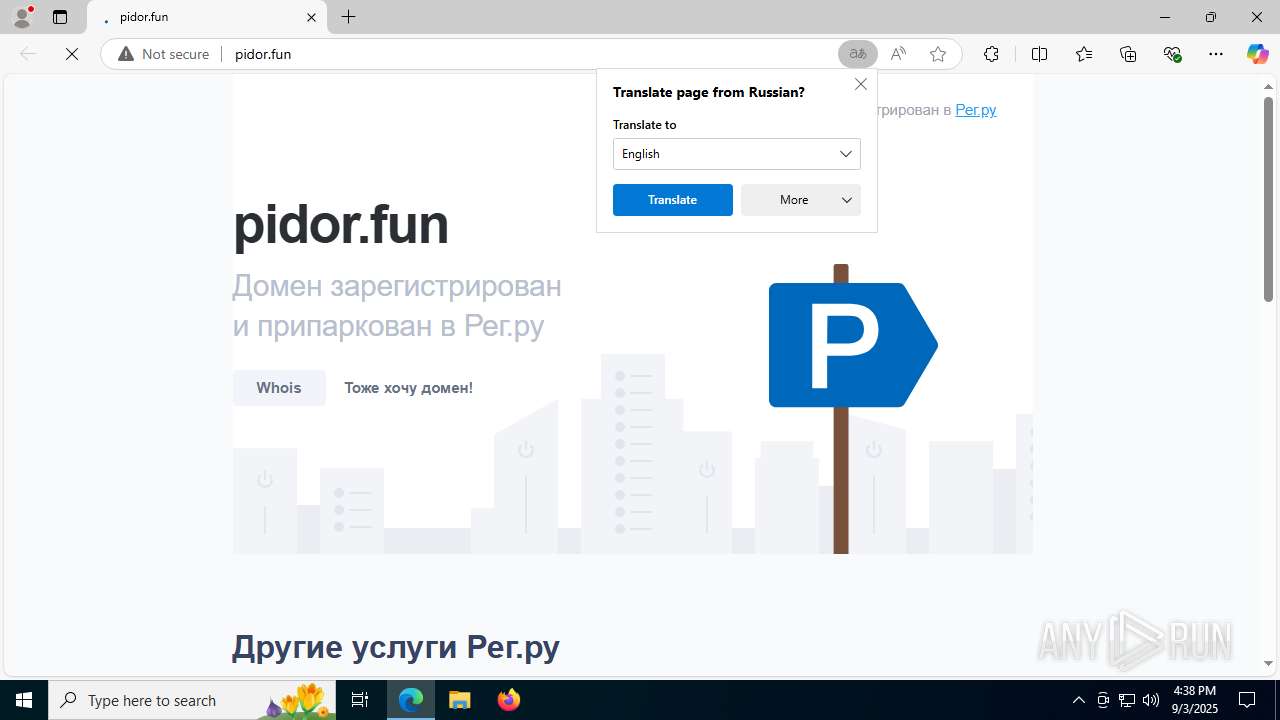The height and width of the screenshot is (720, 1280).
Task: Click the Edge taskbar icon
Action: click(411, 700)
